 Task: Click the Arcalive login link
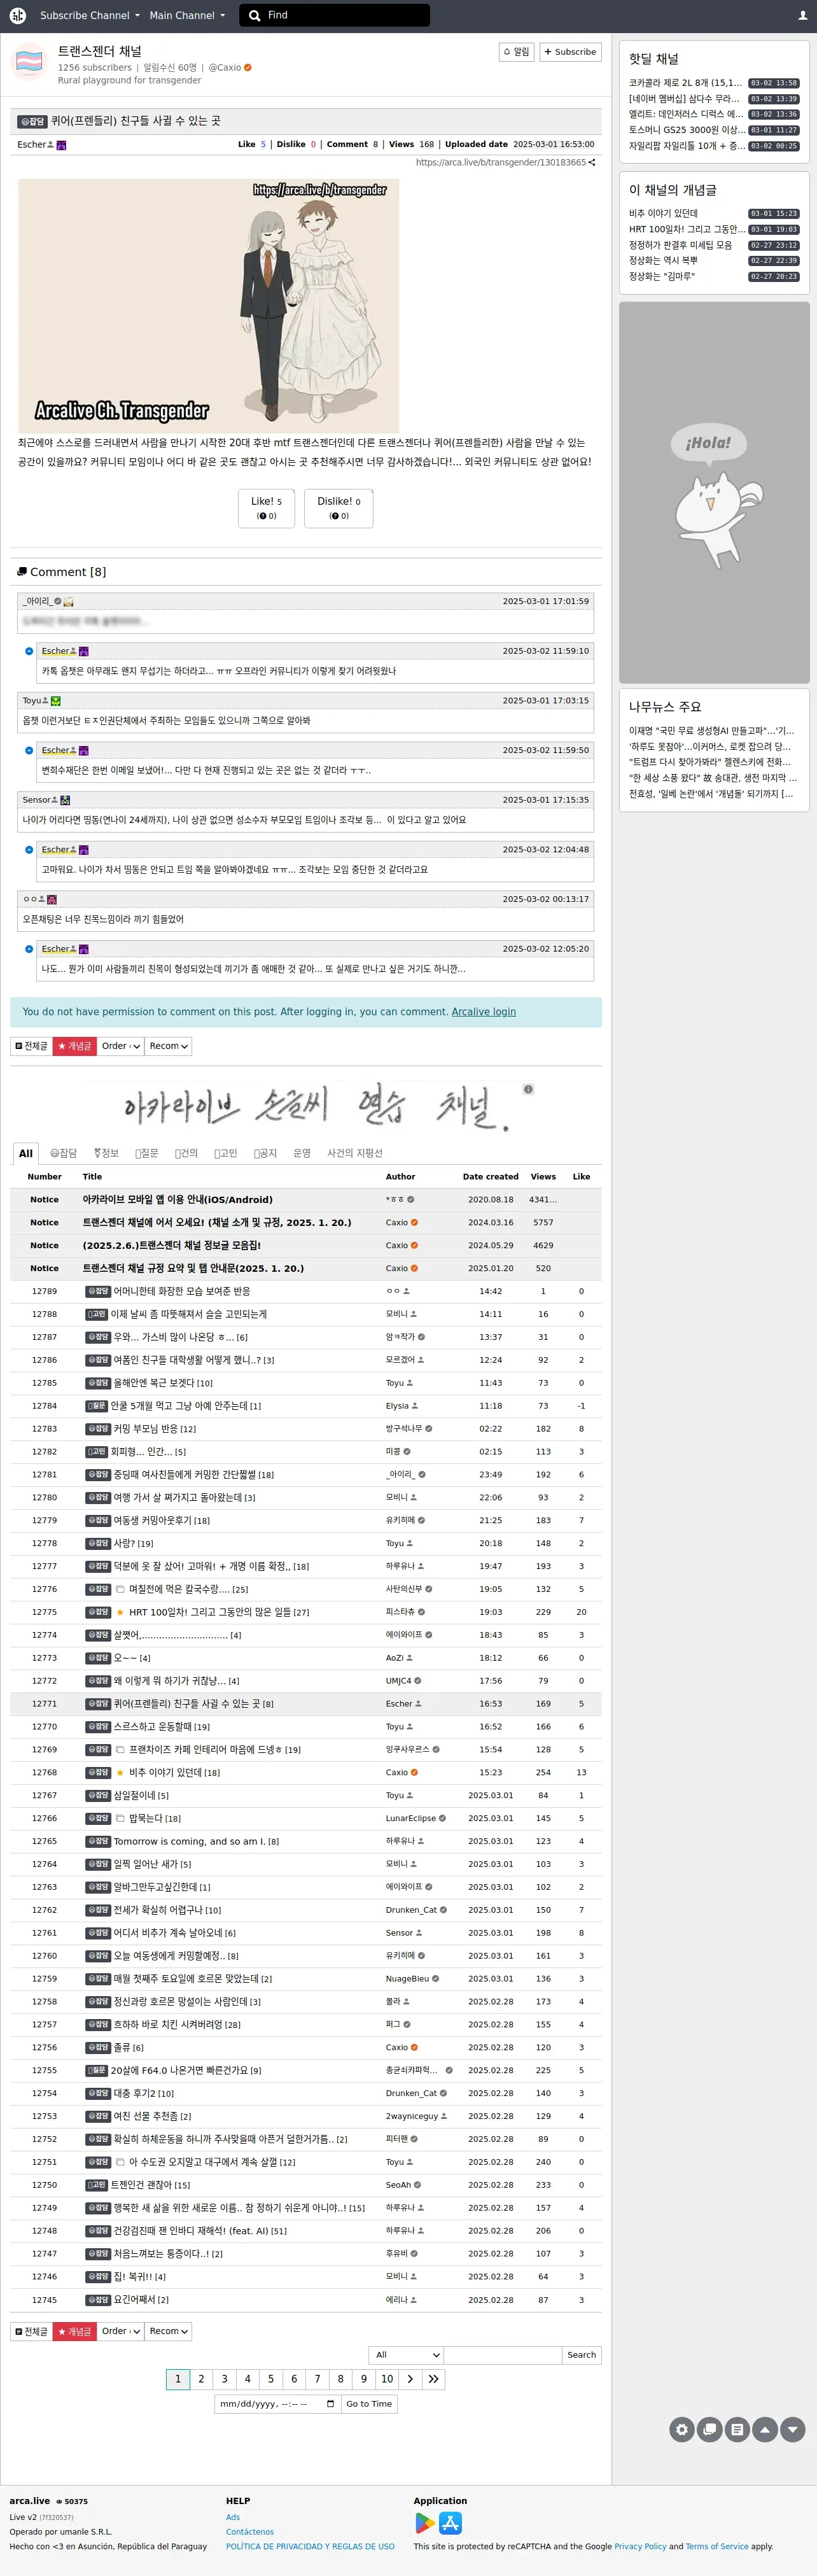tap(484, 1012)
